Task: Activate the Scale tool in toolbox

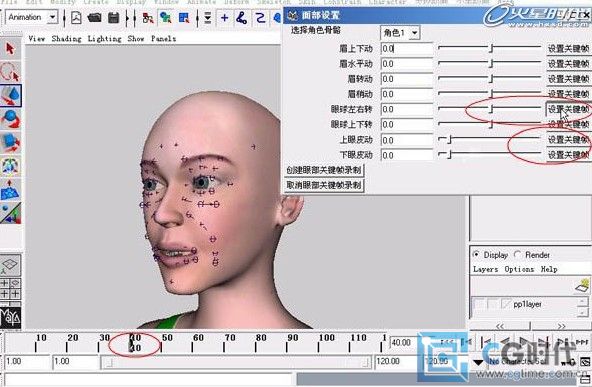Action: (10, 143)
